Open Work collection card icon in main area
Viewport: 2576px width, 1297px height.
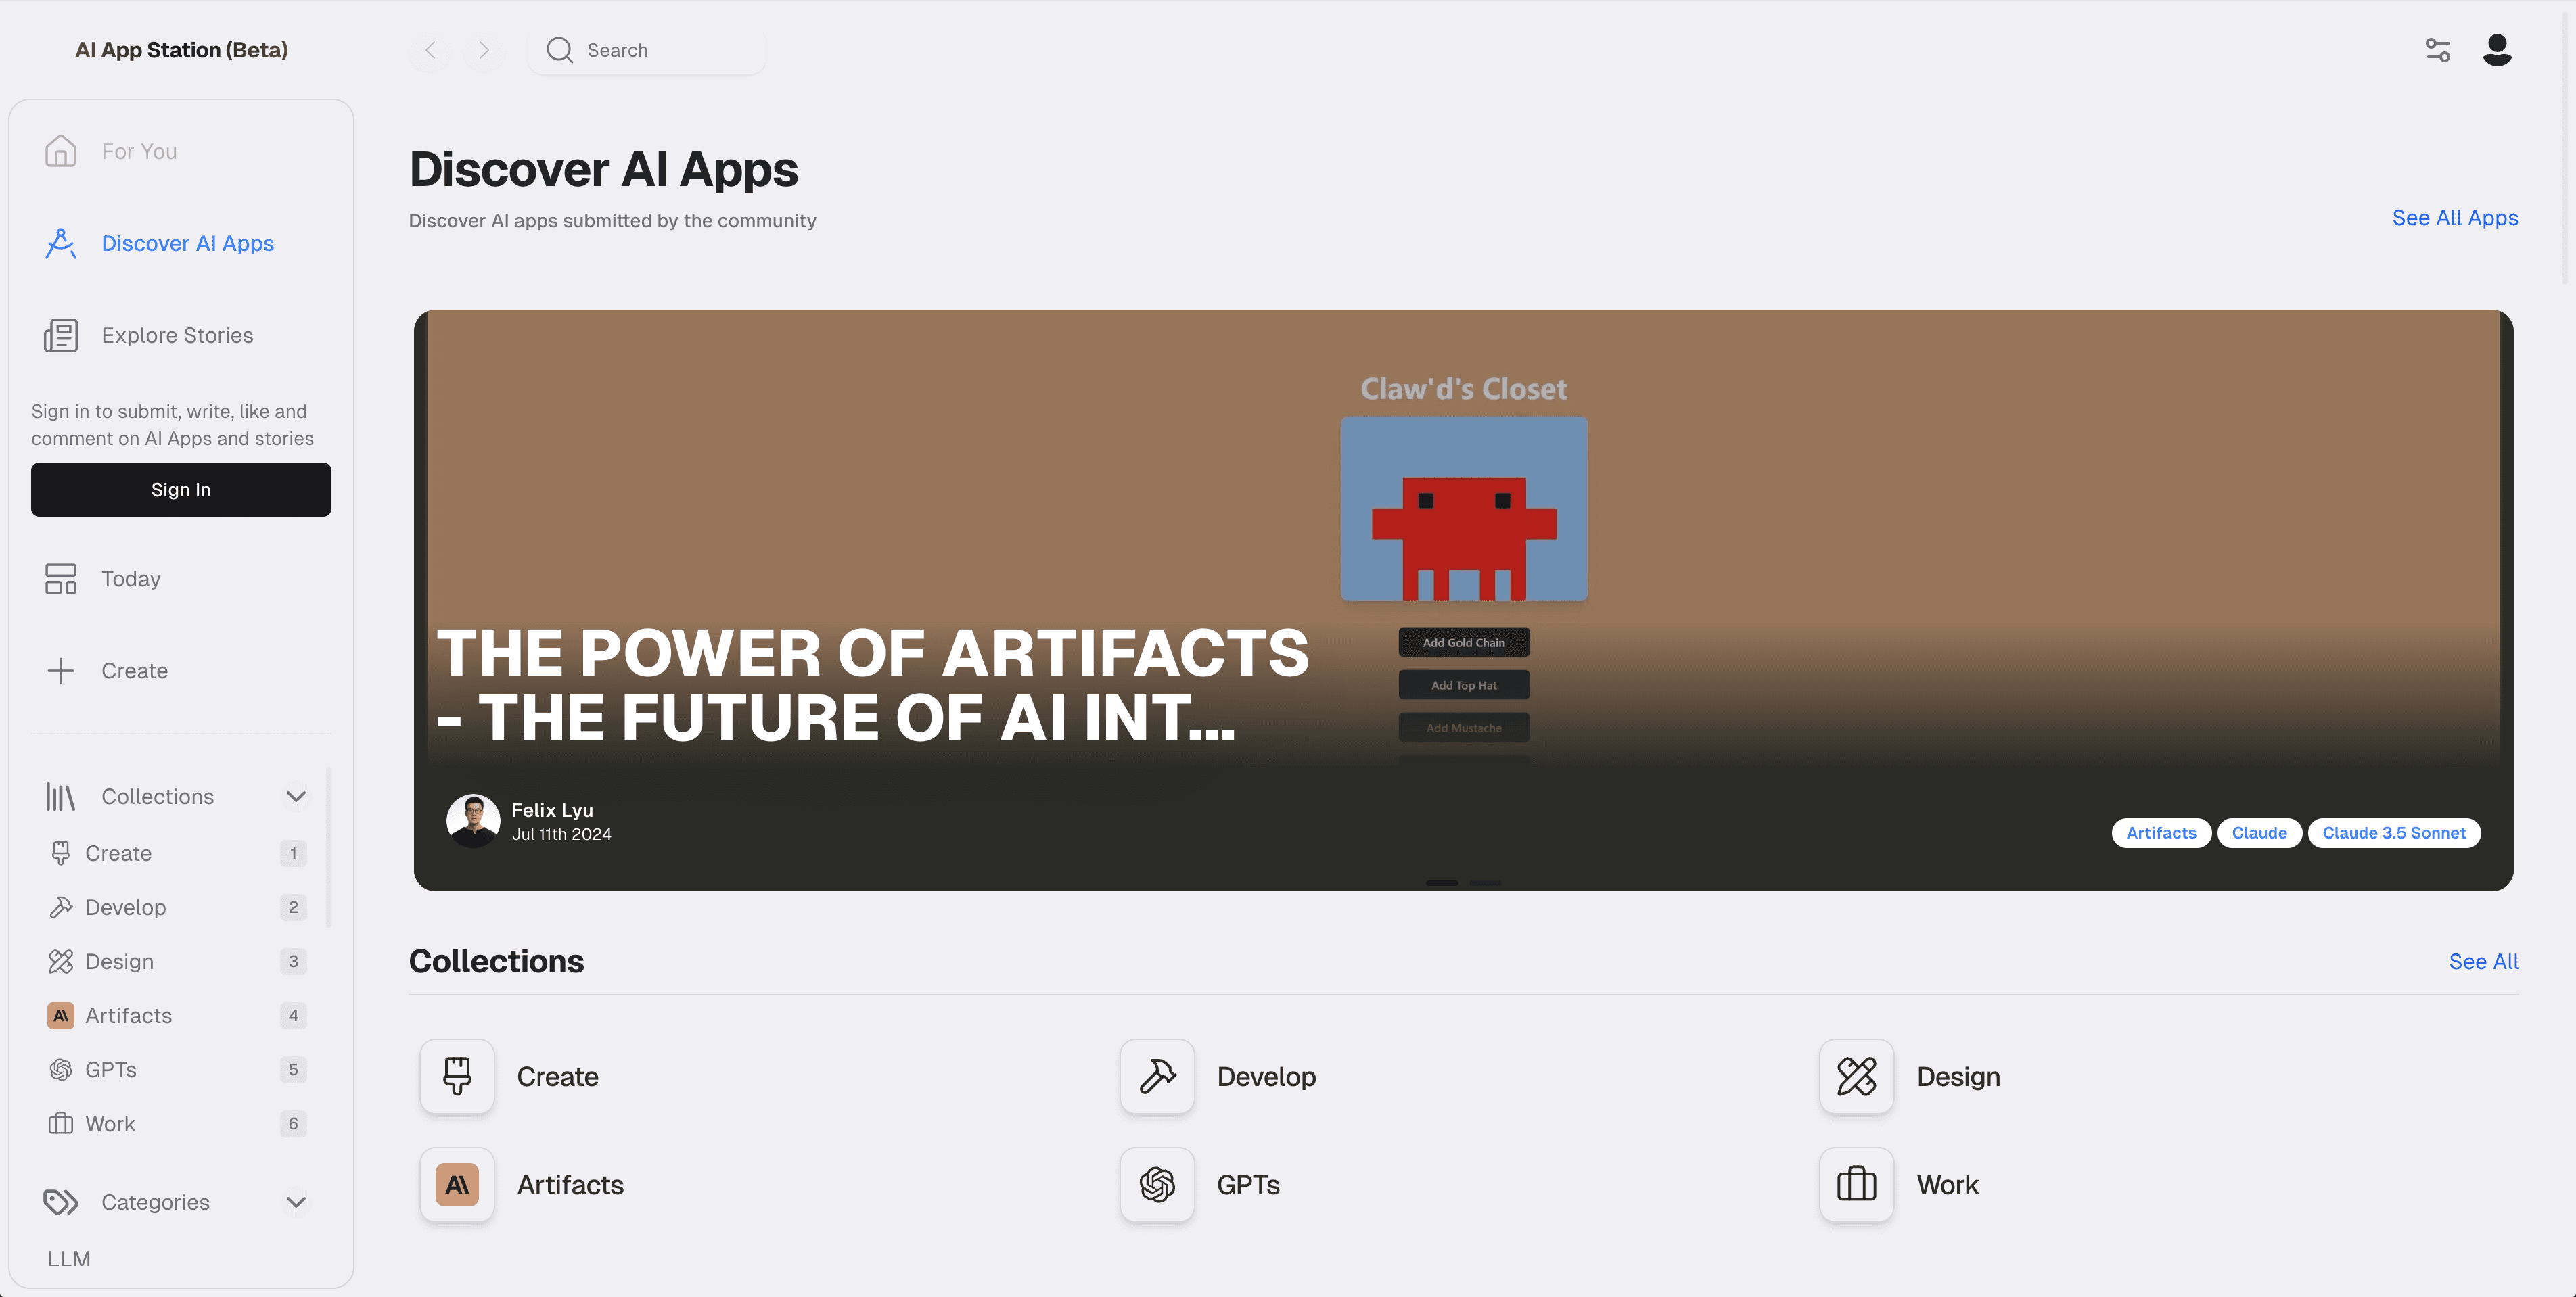[1856, 1184]
